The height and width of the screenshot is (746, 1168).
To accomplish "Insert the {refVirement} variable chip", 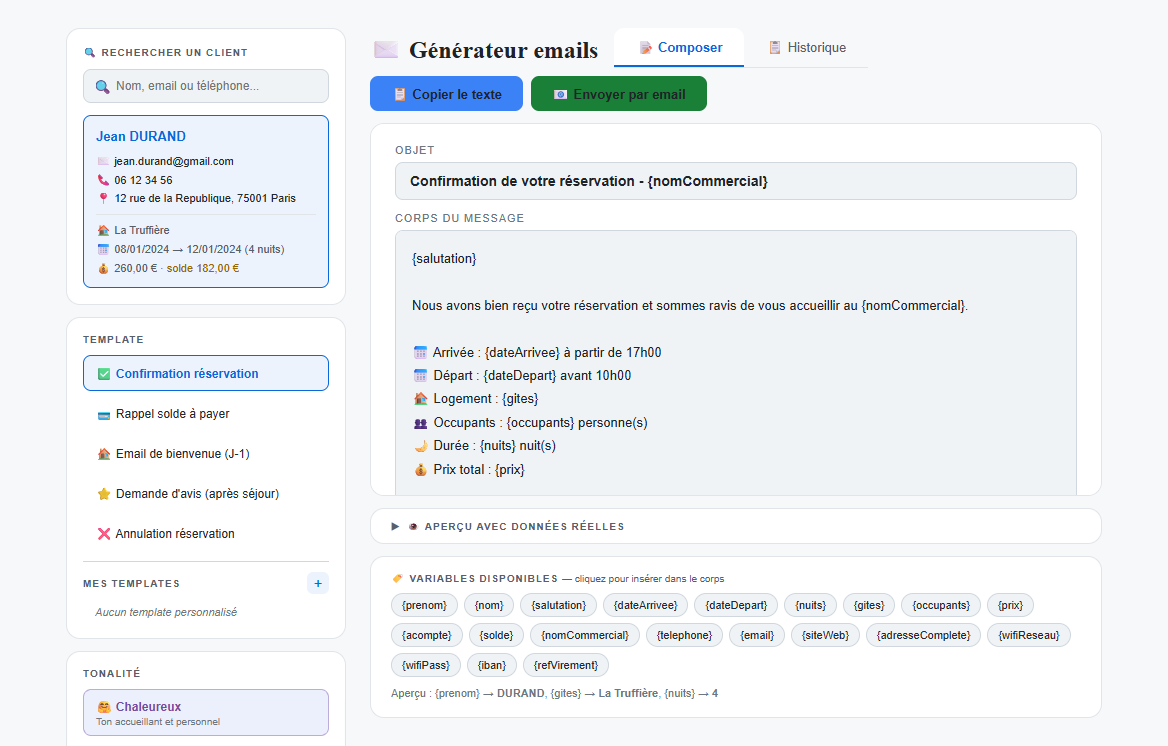I will click(x=565, y=665).
